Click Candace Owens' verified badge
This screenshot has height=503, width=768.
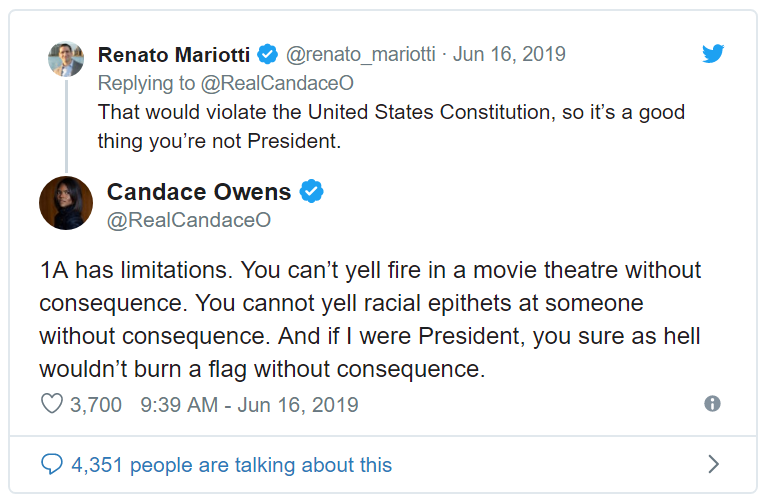[x=312, y=191]
